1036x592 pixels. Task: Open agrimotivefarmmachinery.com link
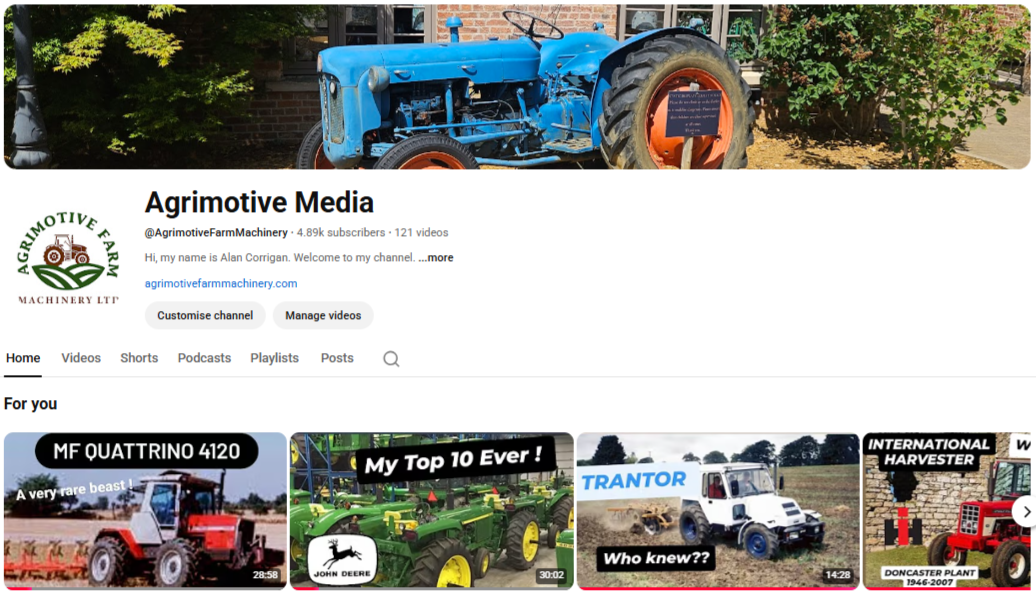point(221,283)
